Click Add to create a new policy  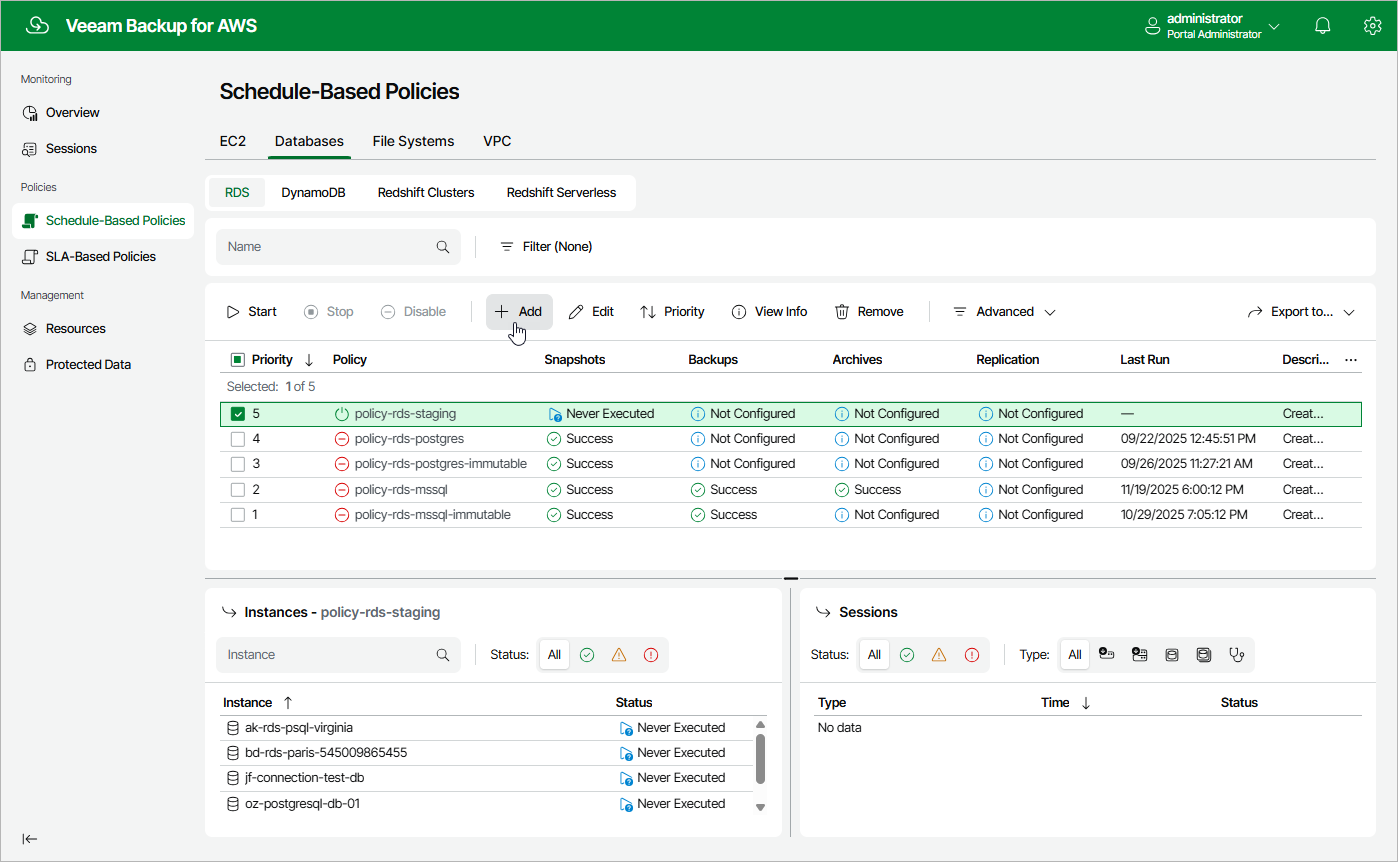(x=519, y=312)
